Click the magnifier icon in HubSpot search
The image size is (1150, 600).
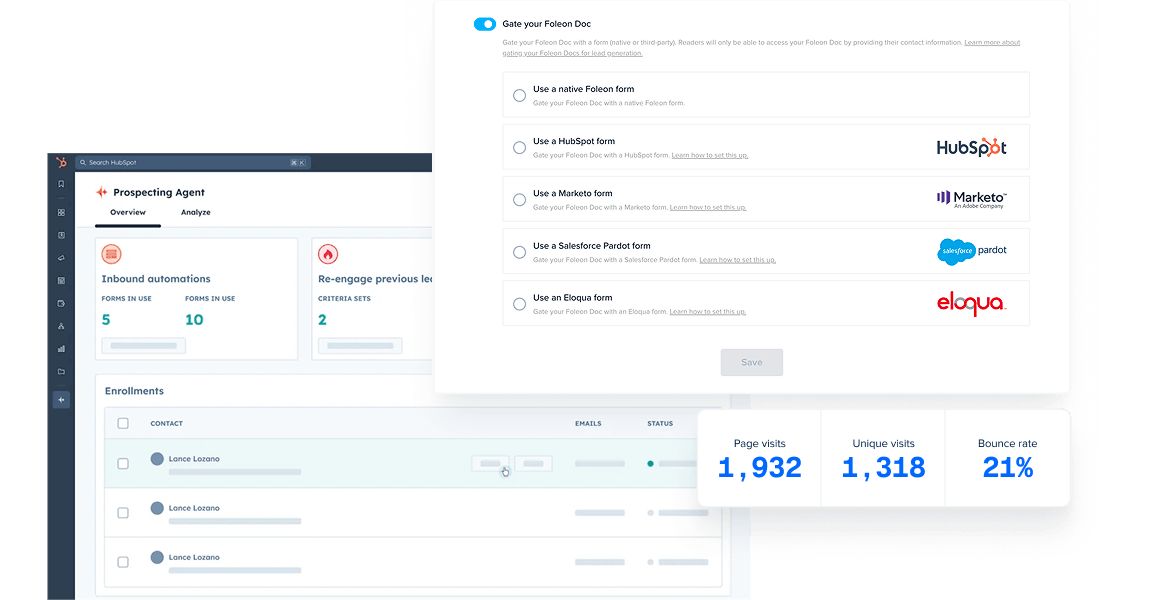(x=83, y=163)
